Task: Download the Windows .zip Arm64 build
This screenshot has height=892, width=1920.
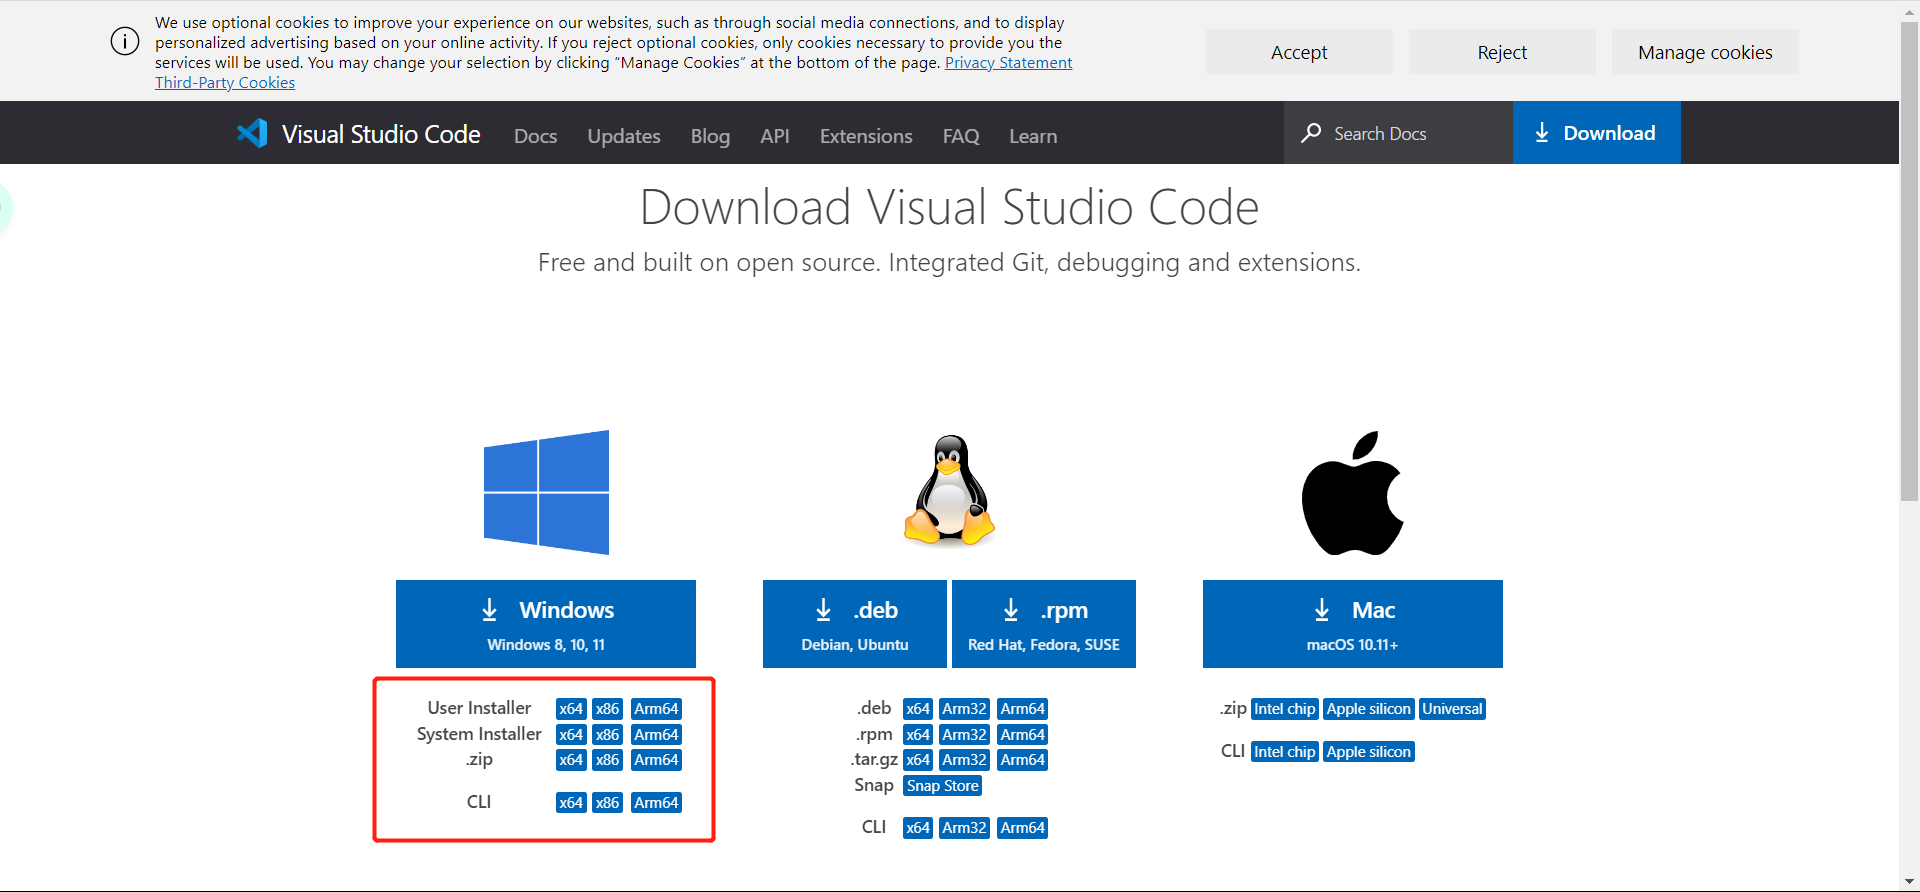Action: pos(656,760)
